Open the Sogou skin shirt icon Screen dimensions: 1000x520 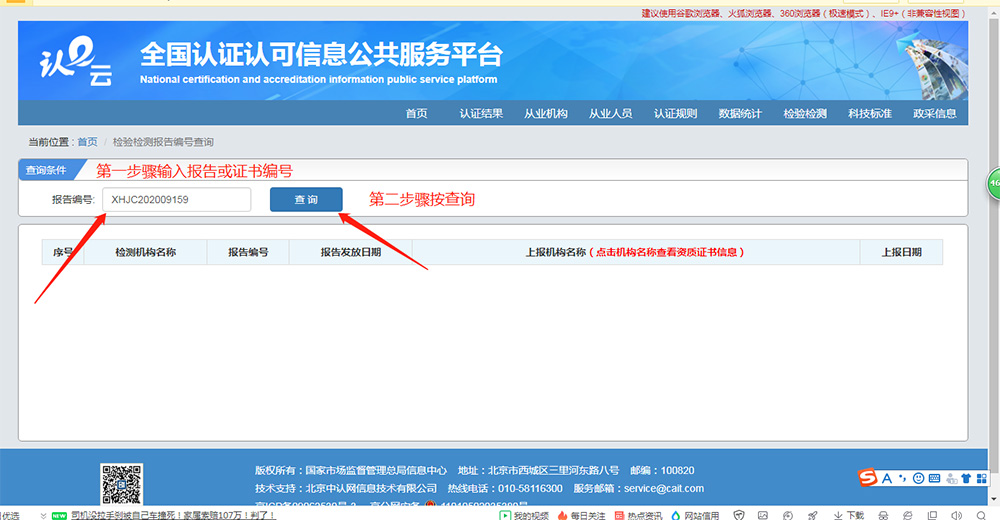[966, 479]
